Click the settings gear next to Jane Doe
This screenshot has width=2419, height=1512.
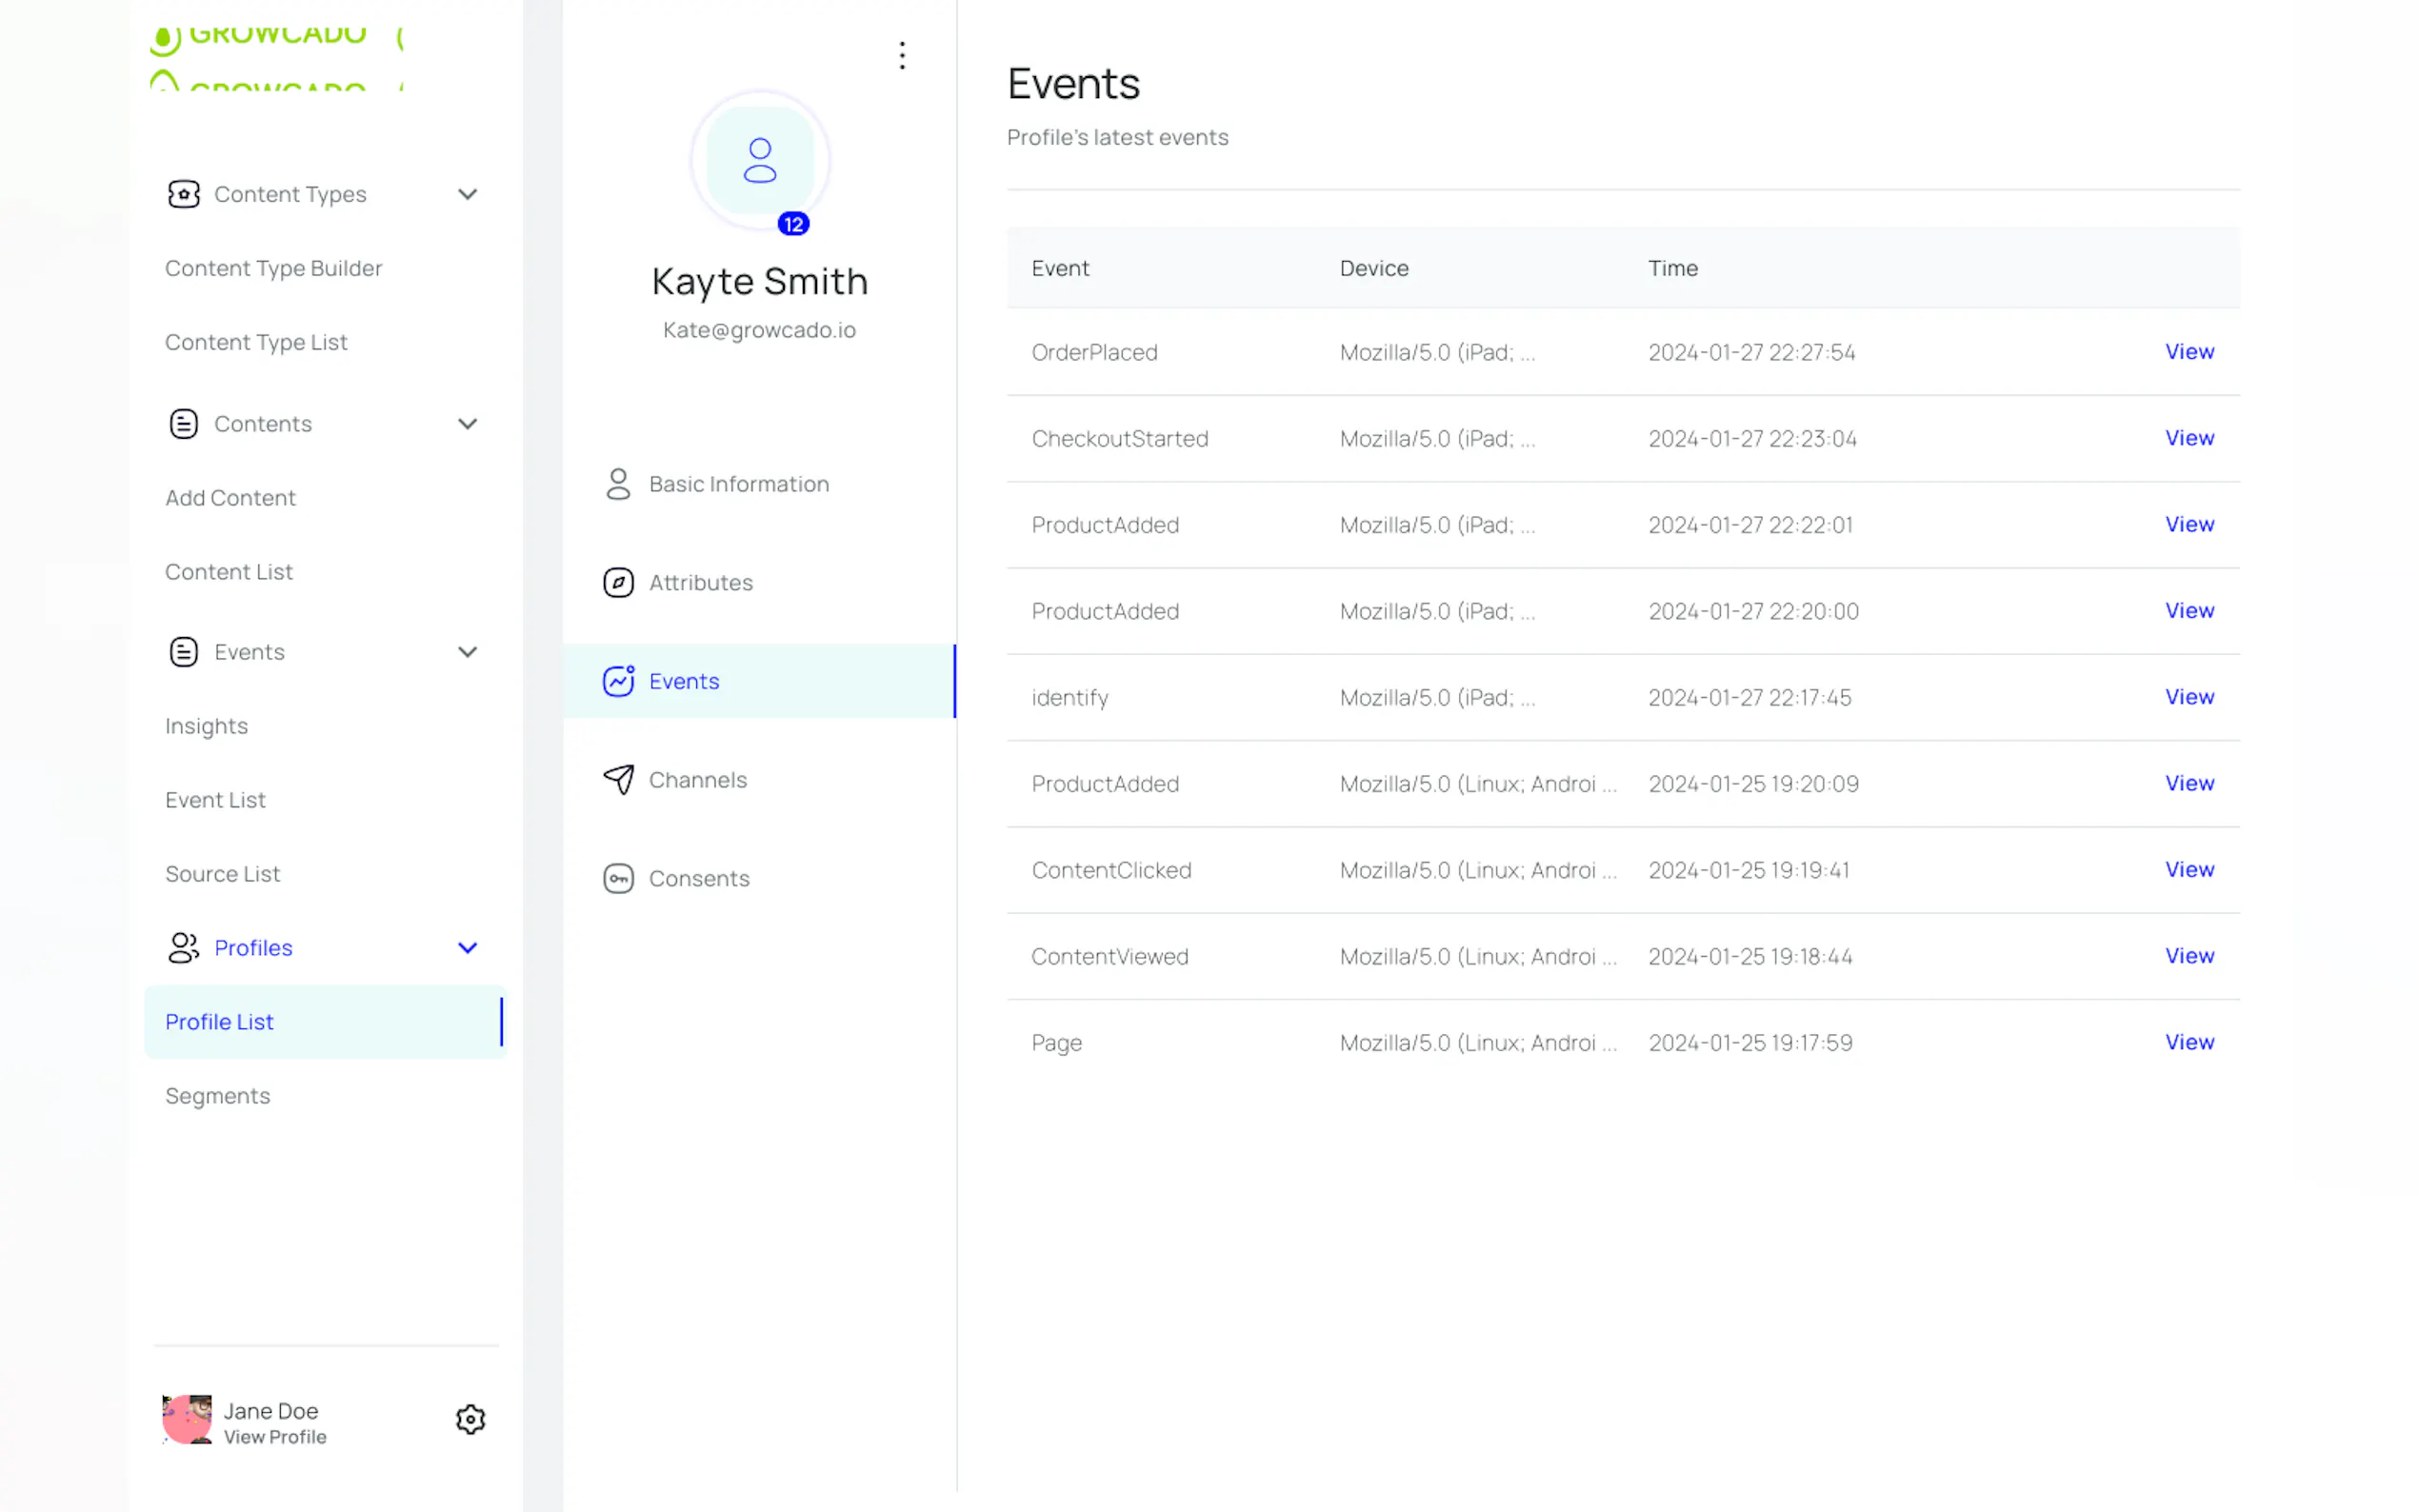(x=470, y=1419)
